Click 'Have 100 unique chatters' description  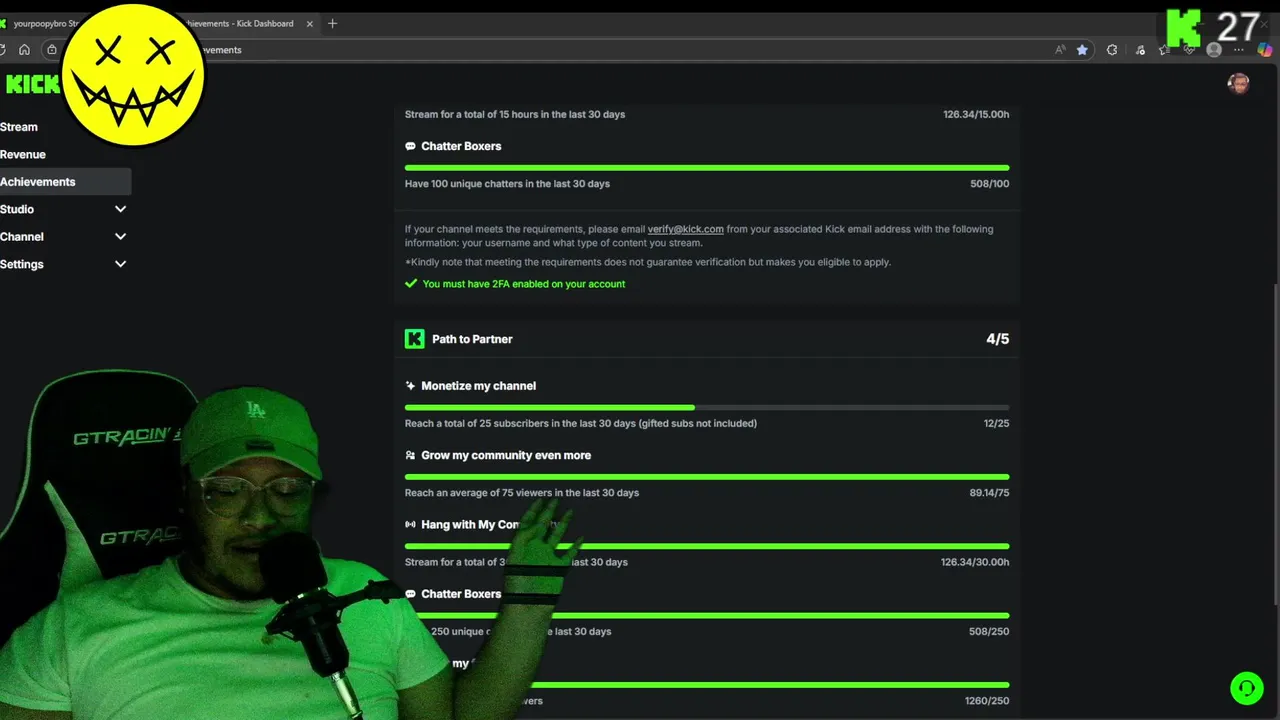[507, 184]
